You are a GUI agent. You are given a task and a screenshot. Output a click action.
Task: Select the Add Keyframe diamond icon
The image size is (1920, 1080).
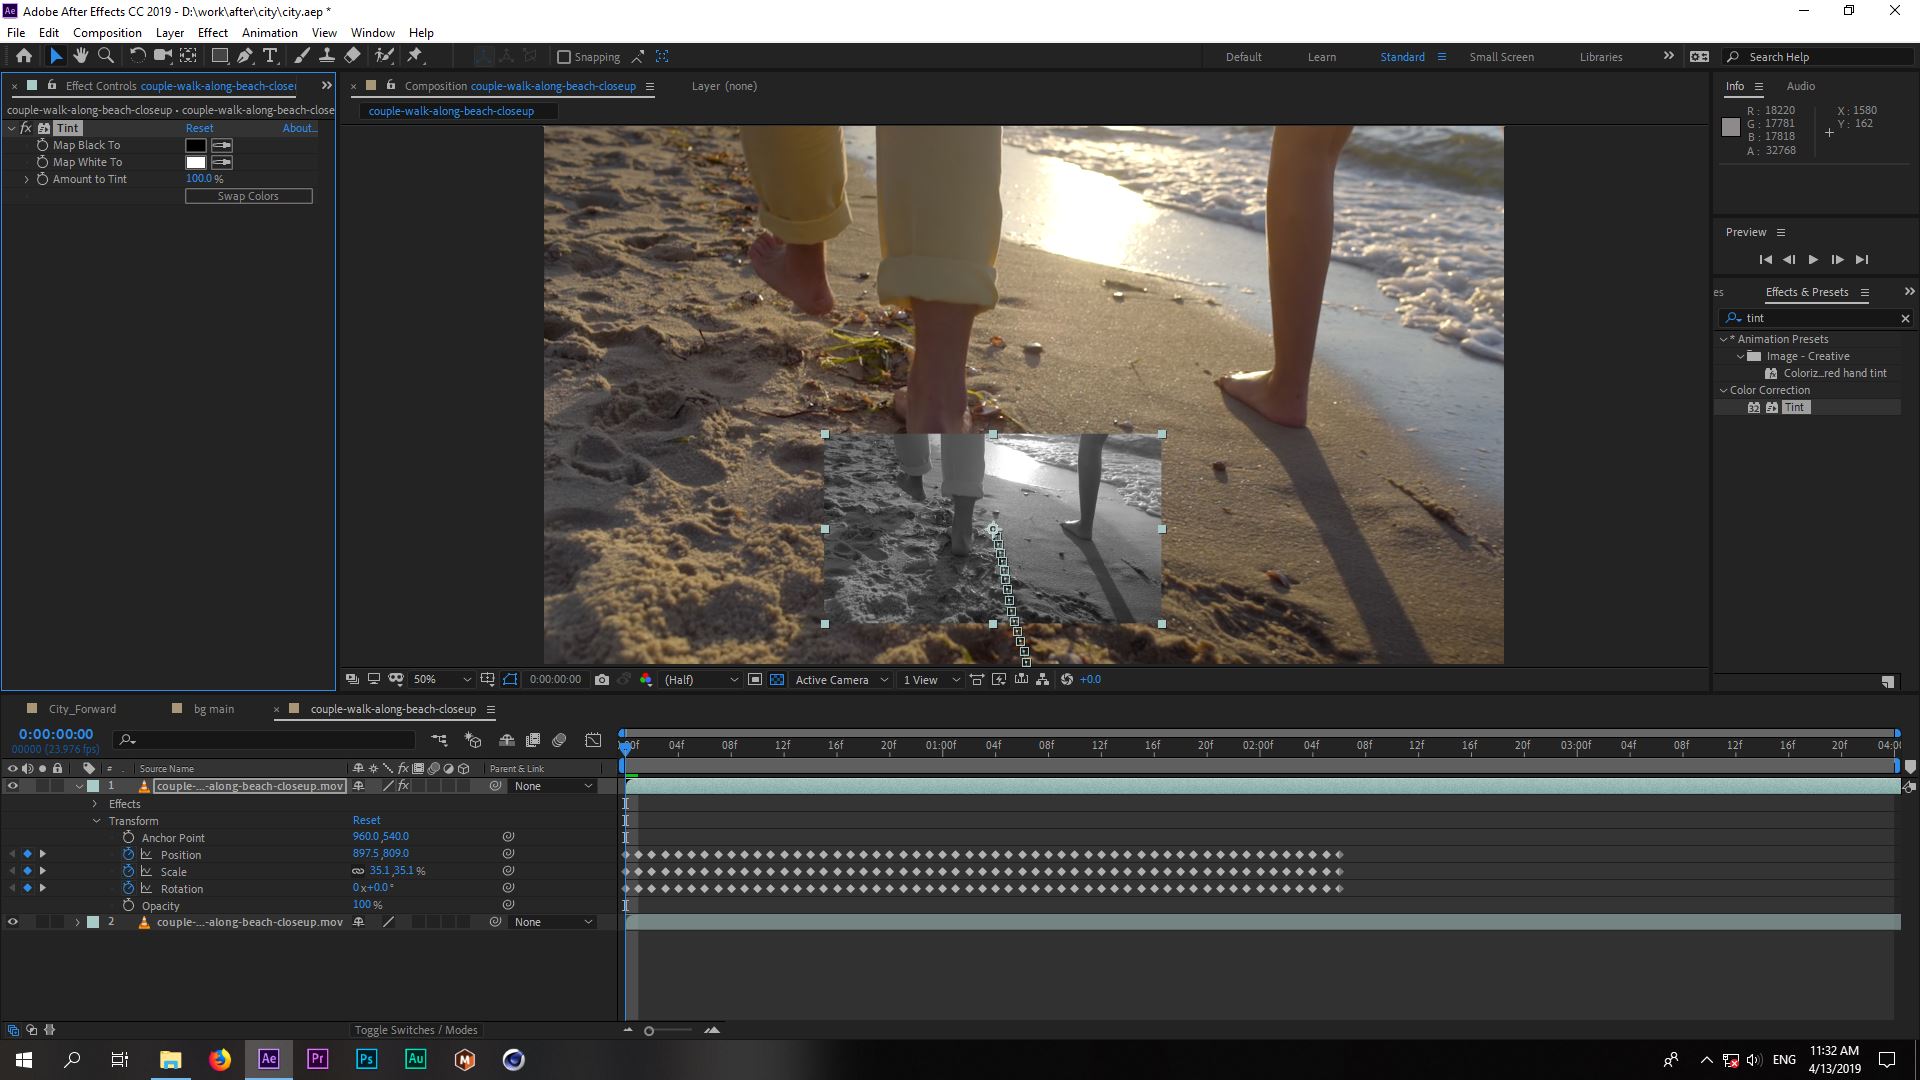click(x=26, y=855)
